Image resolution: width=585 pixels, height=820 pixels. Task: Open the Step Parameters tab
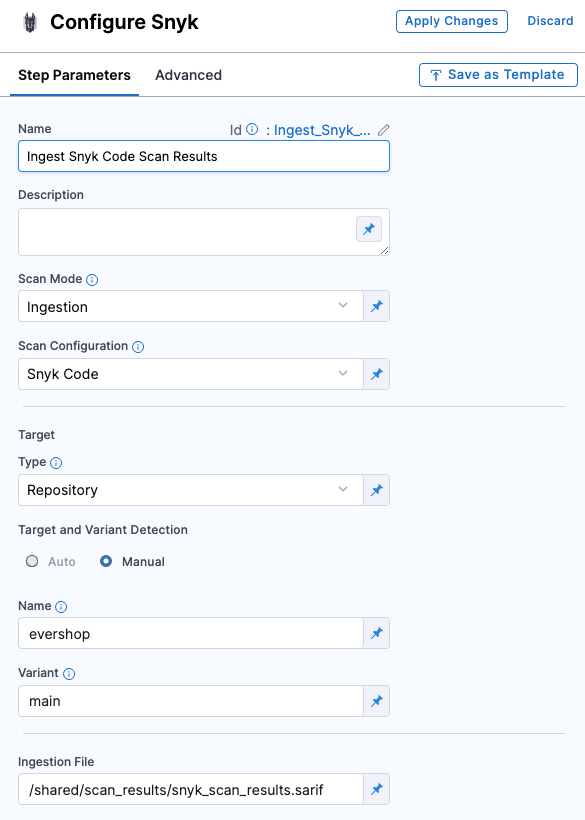[74, 75]
